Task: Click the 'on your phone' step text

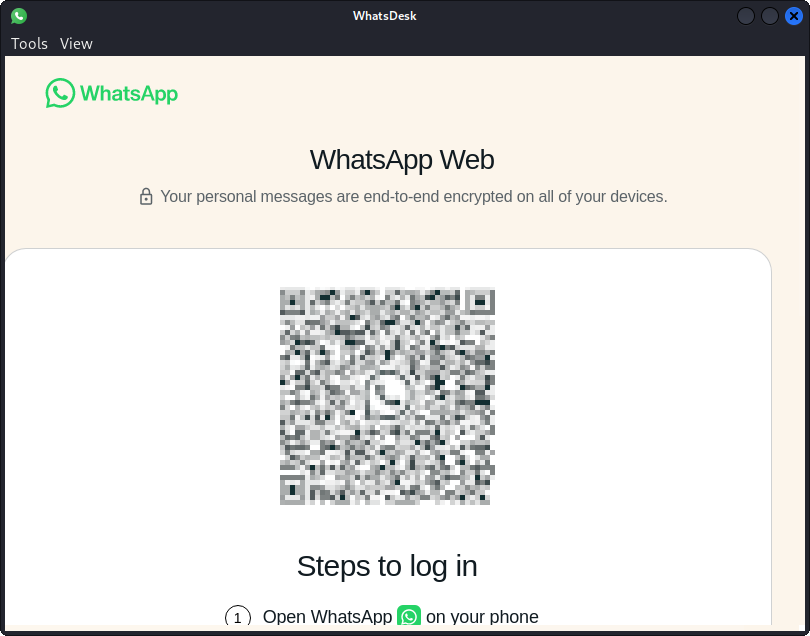Action: 482,616
